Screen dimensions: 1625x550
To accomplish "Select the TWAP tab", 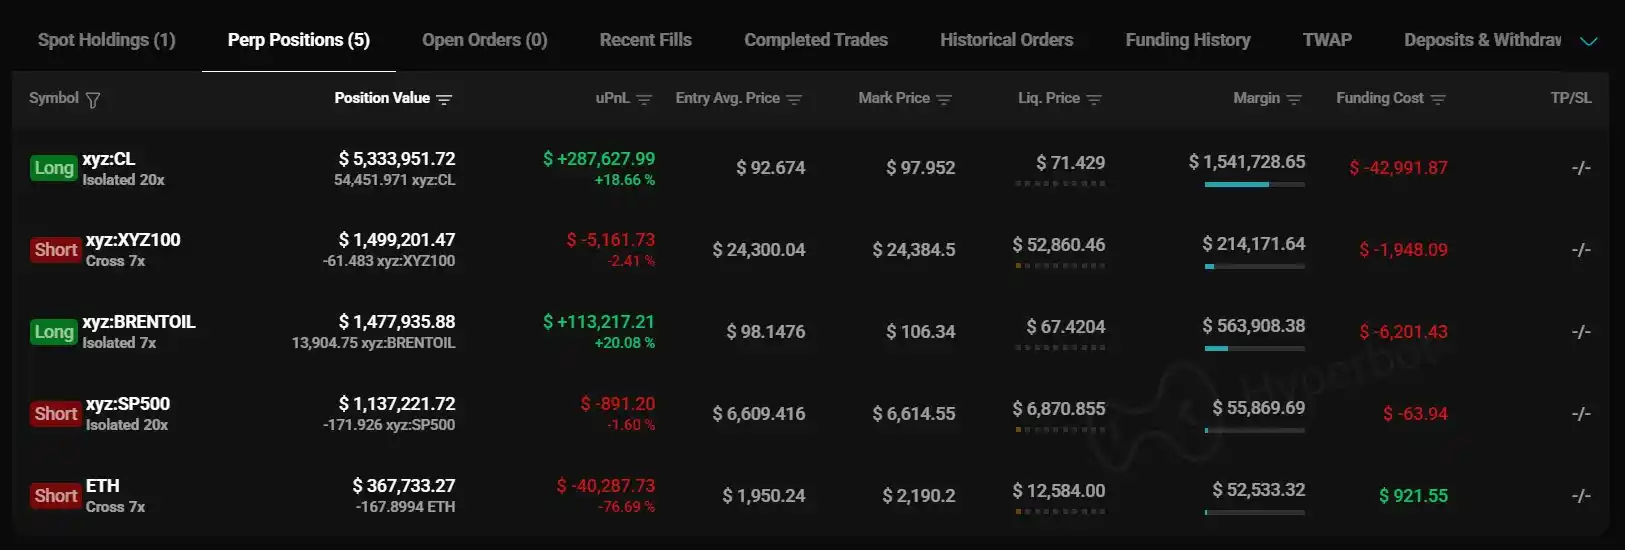I will (x=1327, y=40).
